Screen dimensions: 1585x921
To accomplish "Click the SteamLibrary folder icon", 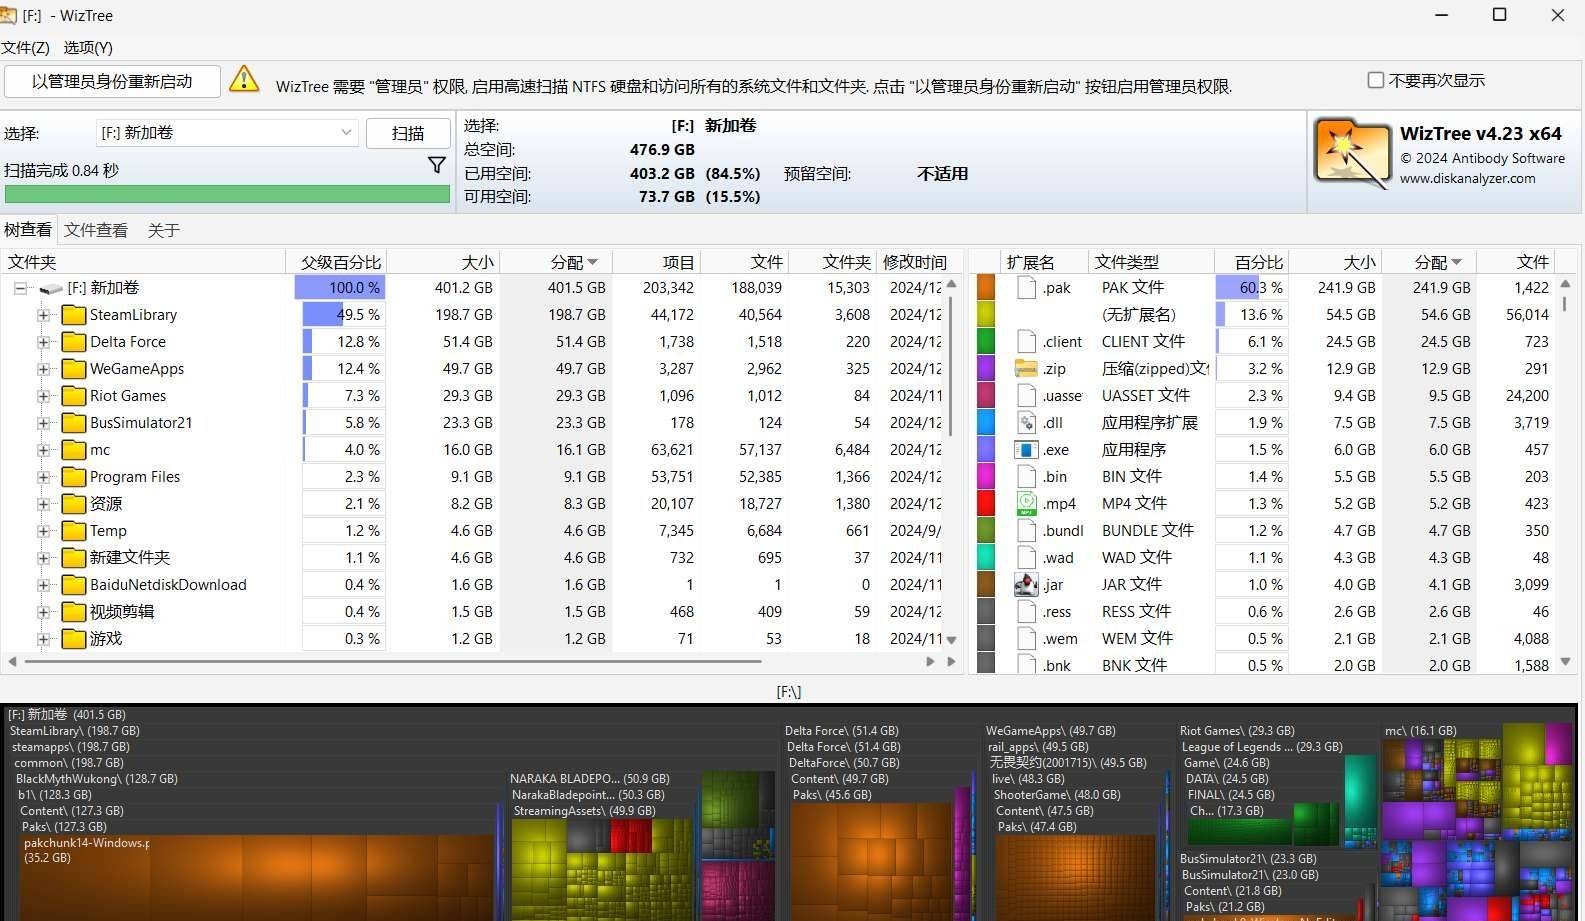I will 73,315.
